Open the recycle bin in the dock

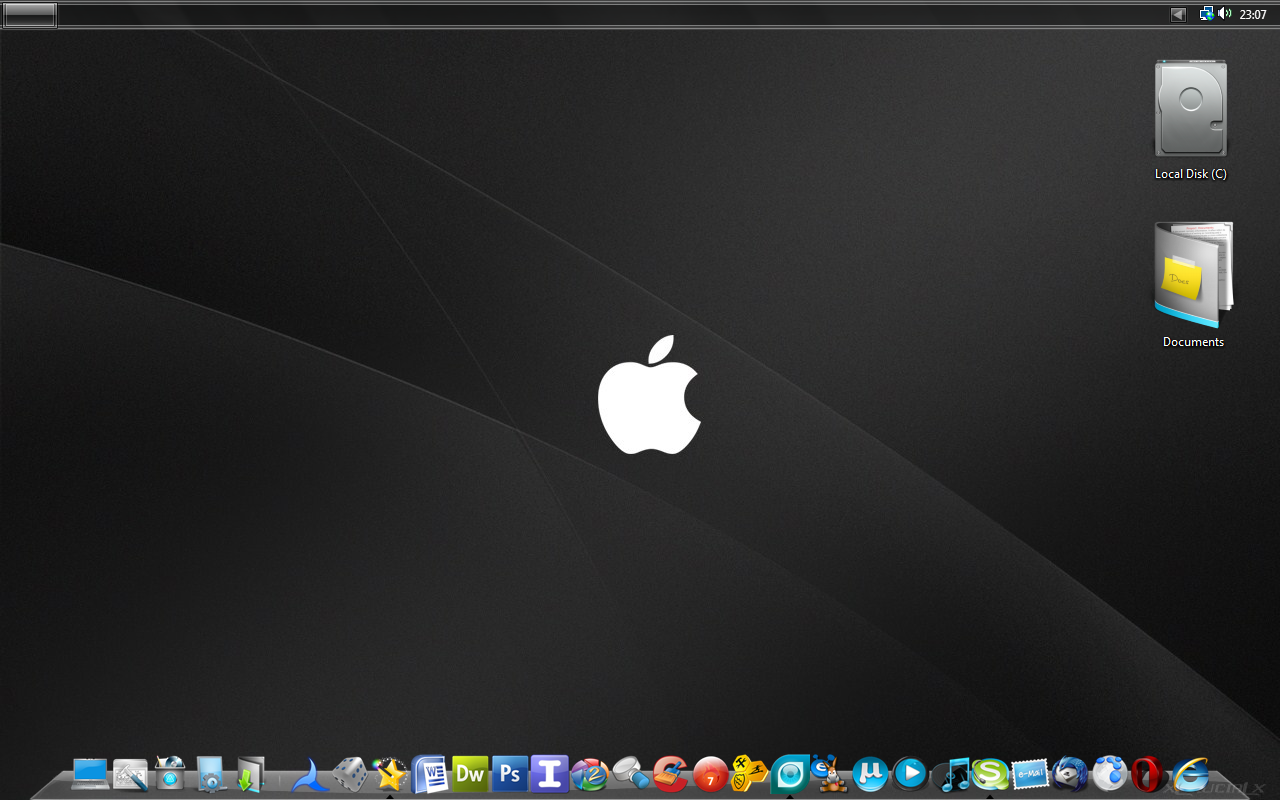click(x=171, y=774)
